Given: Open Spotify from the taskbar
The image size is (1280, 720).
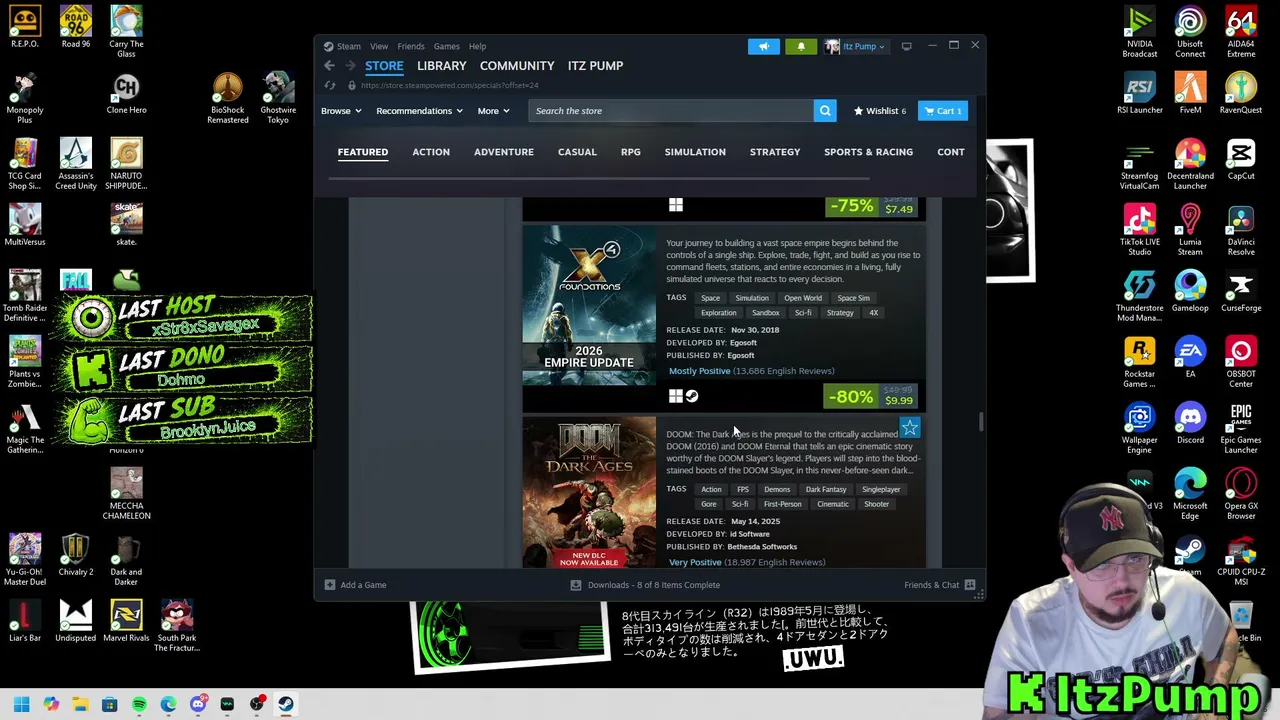Looking at the screenshot, I should (x=139, y=704).
